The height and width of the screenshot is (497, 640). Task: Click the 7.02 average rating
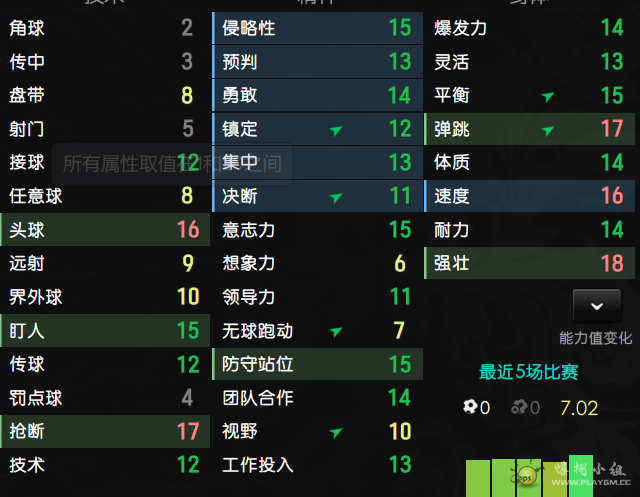(579, 407)
